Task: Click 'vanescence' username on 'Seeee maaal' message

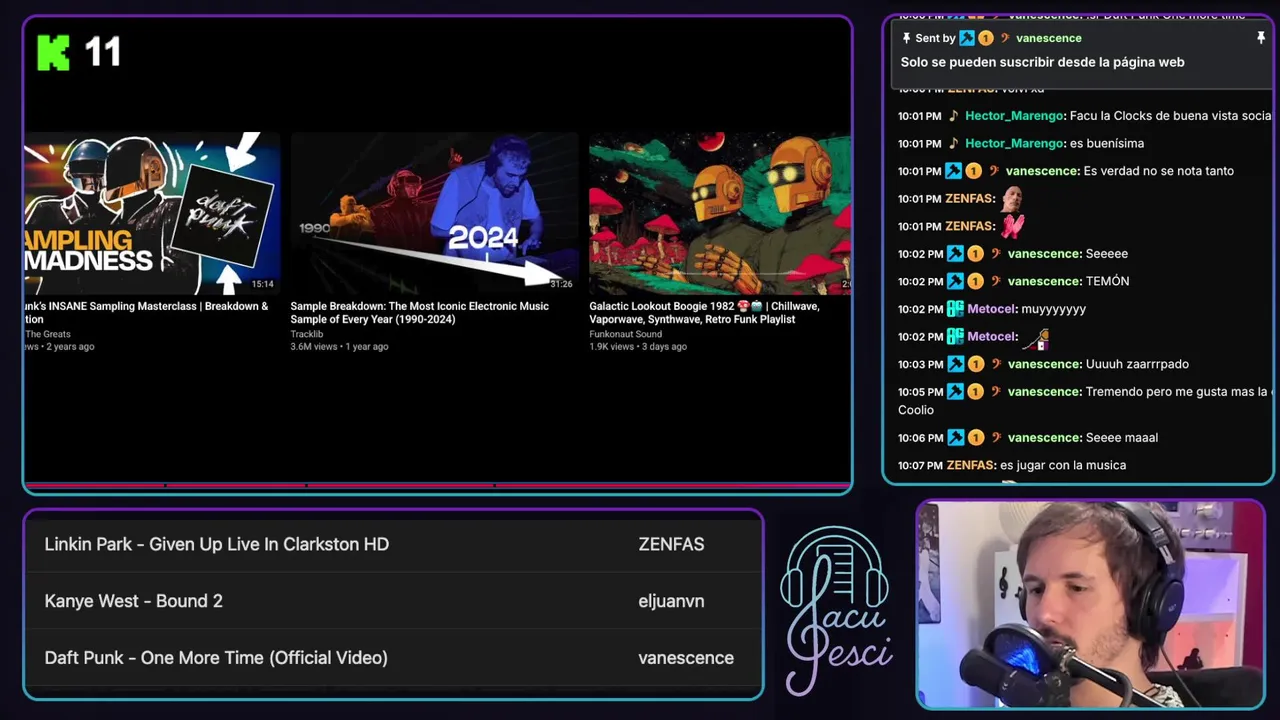Action: tap(1043, 438)
